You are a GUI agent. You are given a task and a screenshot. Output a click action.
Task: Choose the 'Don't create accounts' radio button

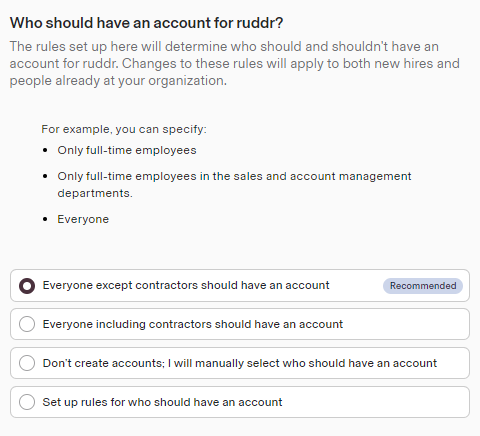coord(27,363)
